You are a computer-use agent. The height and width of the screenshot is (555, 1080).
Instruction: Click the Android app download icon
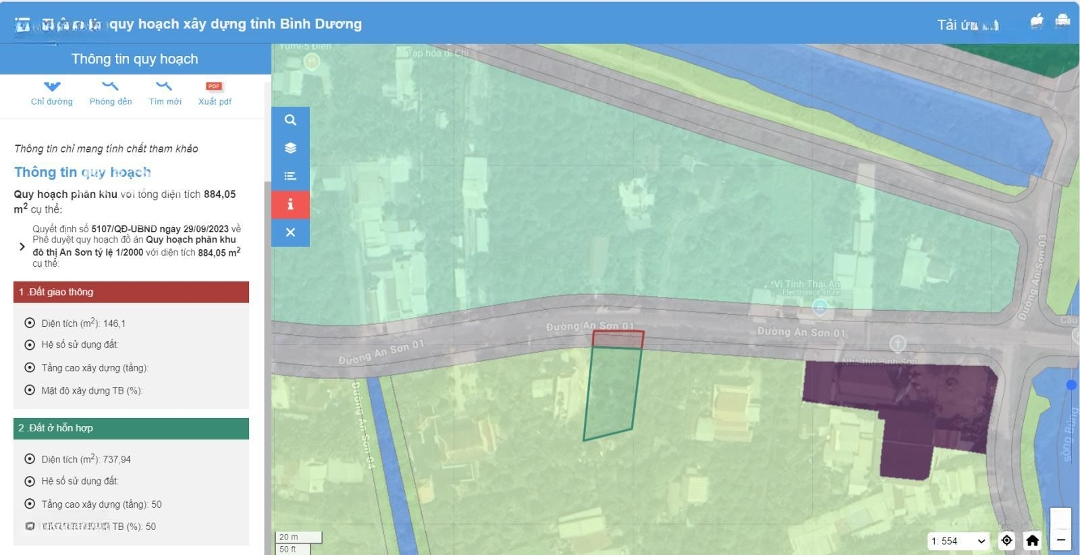[x=1062, y=21]
